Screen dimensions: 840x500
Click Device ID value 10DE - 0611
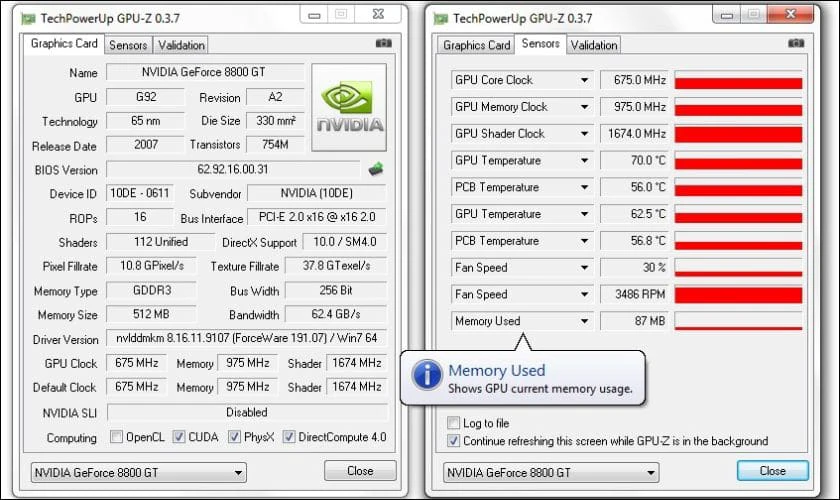click(x=140, y=193)
